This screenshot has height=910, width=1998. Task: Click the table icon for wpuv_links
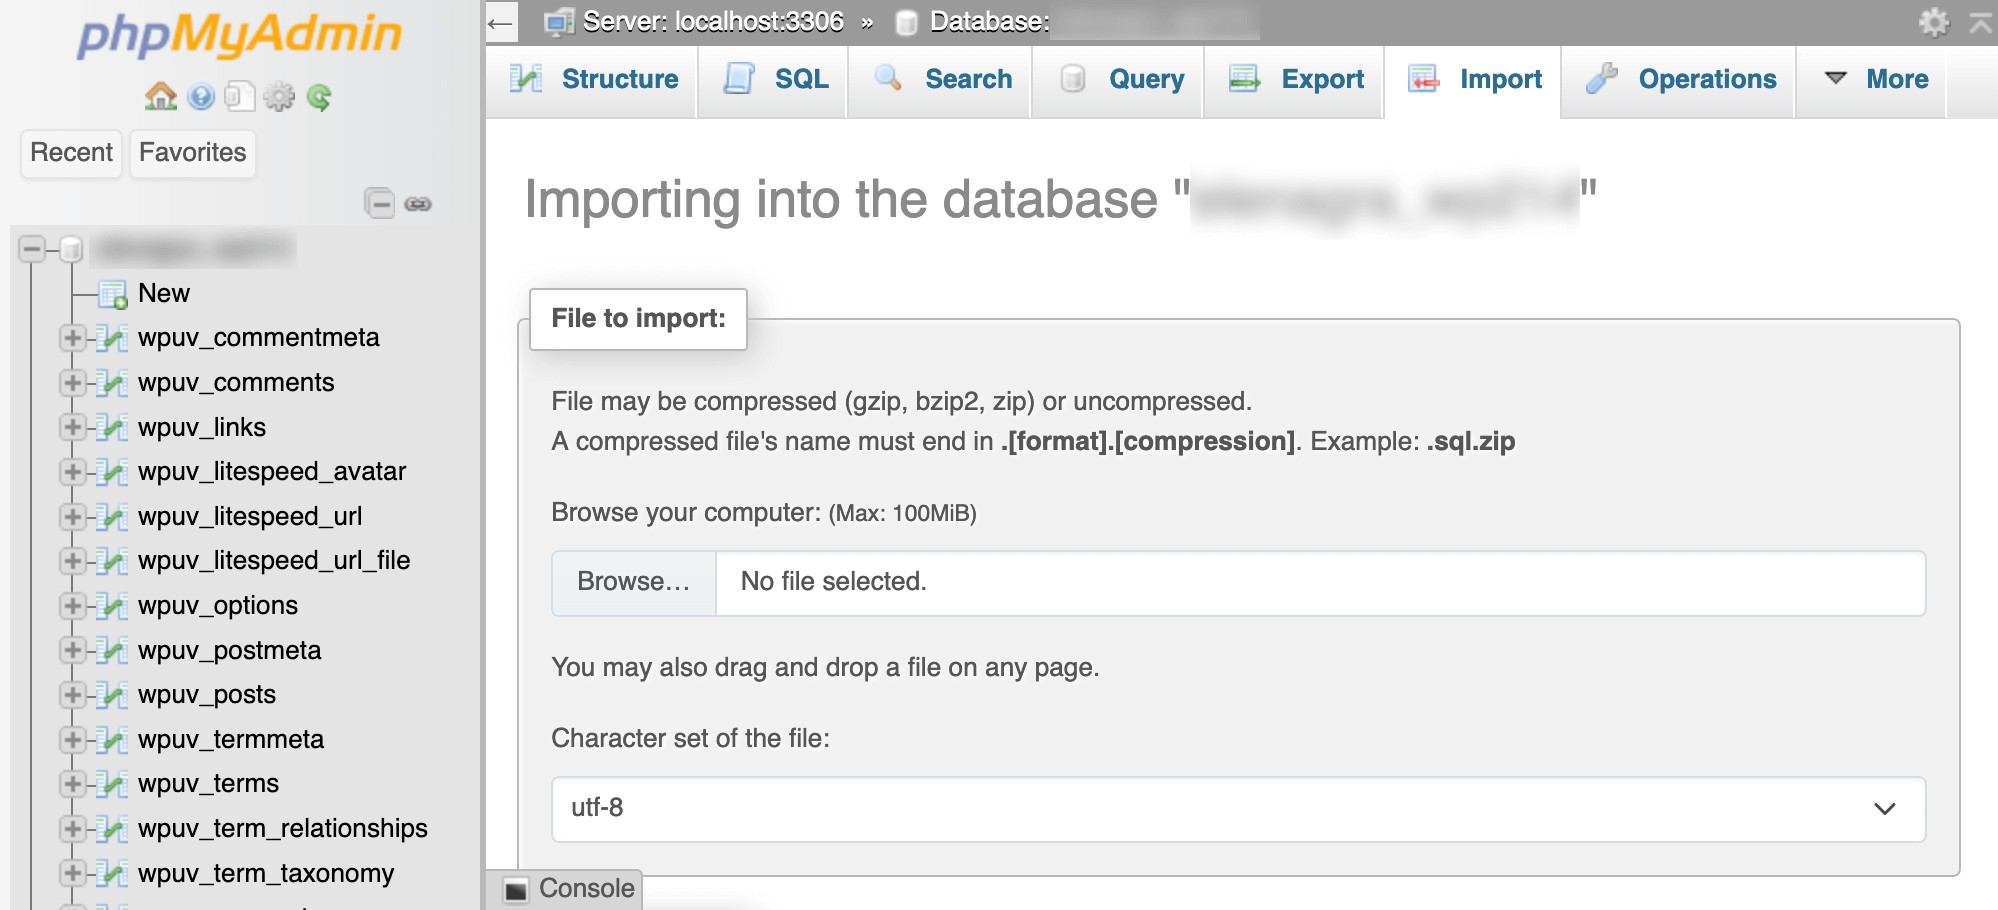click(x=112, y=428)
